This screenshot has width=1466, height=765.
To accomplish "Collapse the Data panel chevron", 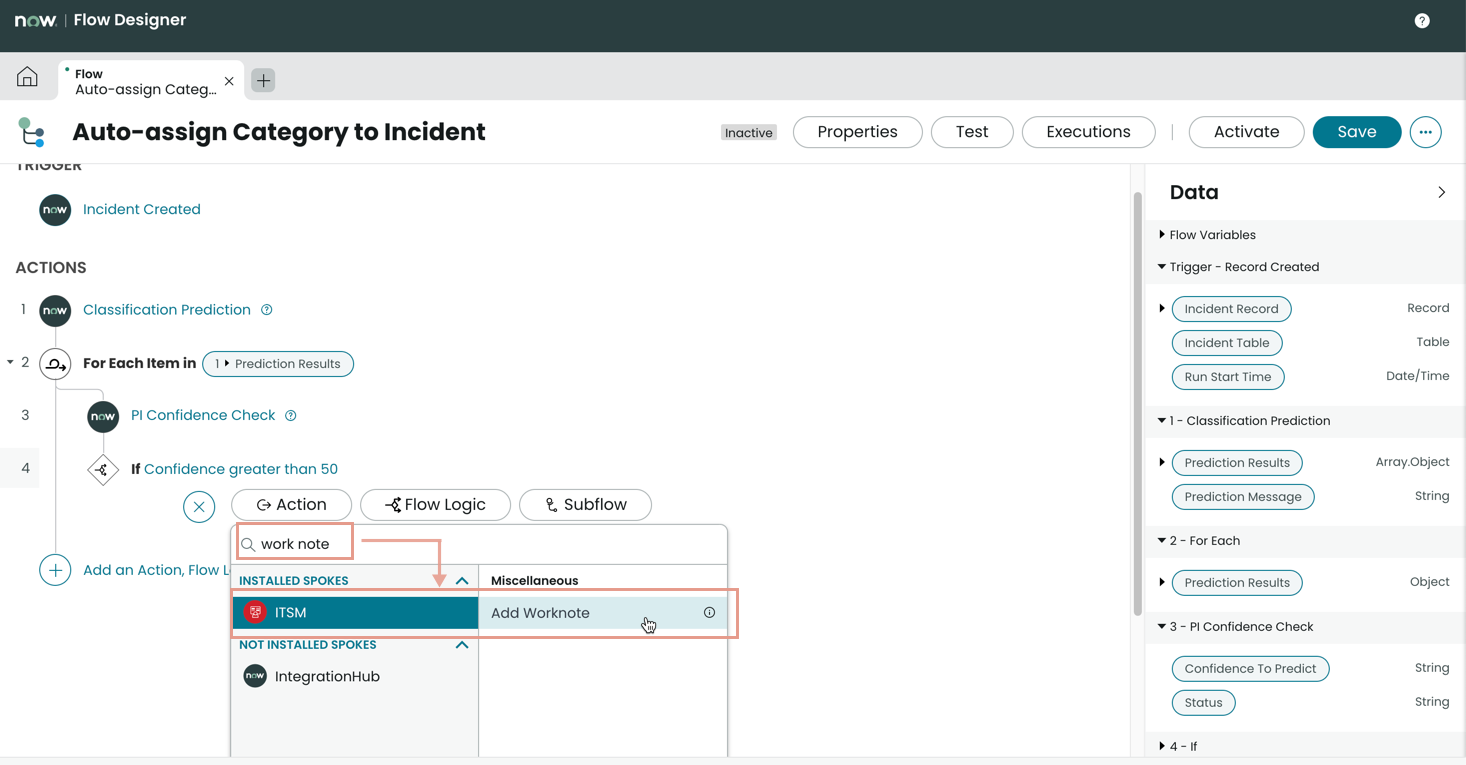I will 1441,192.
